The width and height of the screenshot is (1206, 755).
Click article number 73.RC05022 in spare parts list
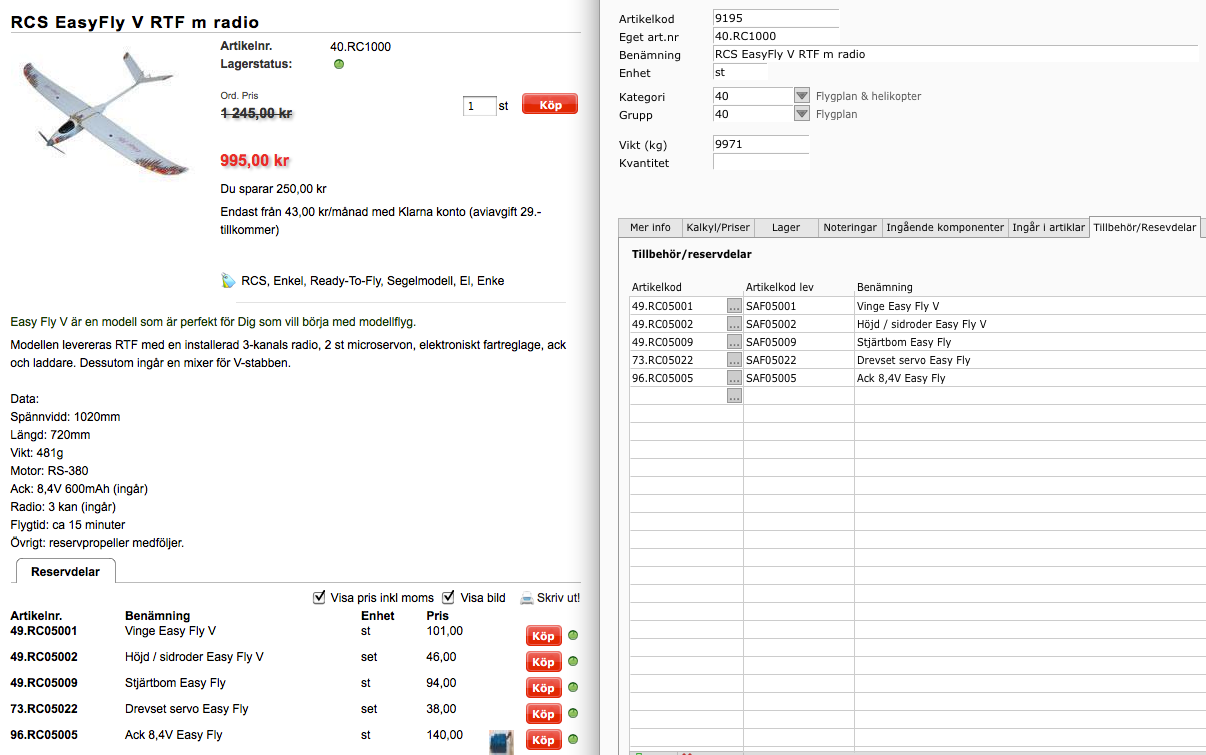44,709
